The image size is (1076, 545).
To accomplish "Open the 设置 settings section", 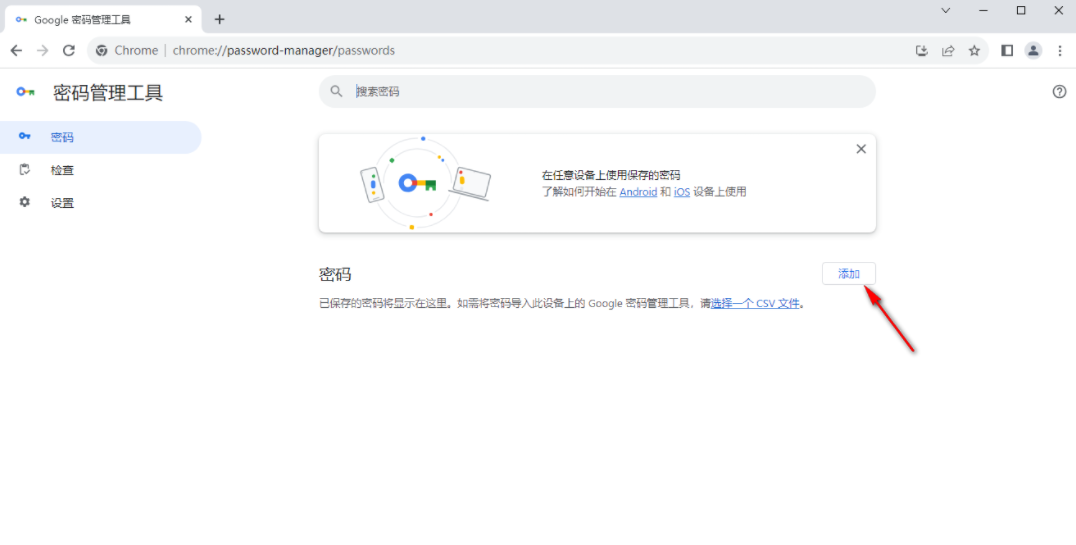I will [100, 203].
